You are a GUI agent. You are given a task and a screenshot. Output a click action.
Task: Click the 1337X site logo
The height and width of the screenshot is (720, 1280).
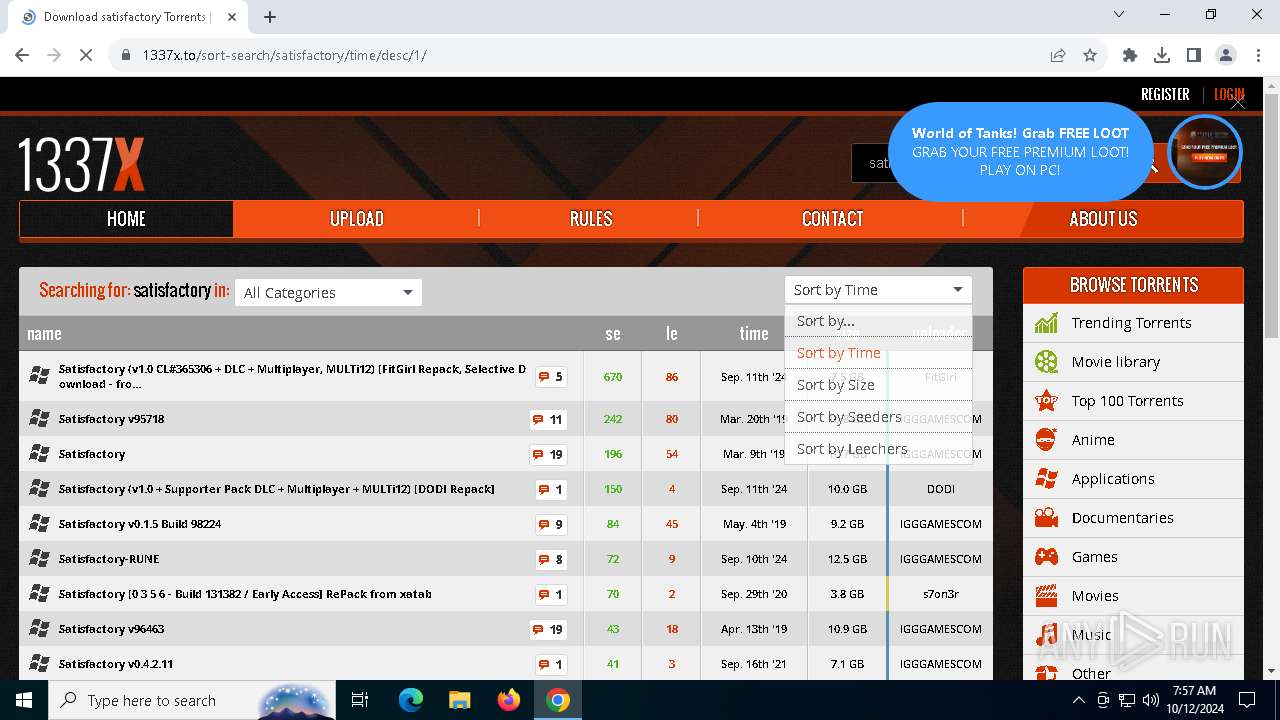(82, 165)
